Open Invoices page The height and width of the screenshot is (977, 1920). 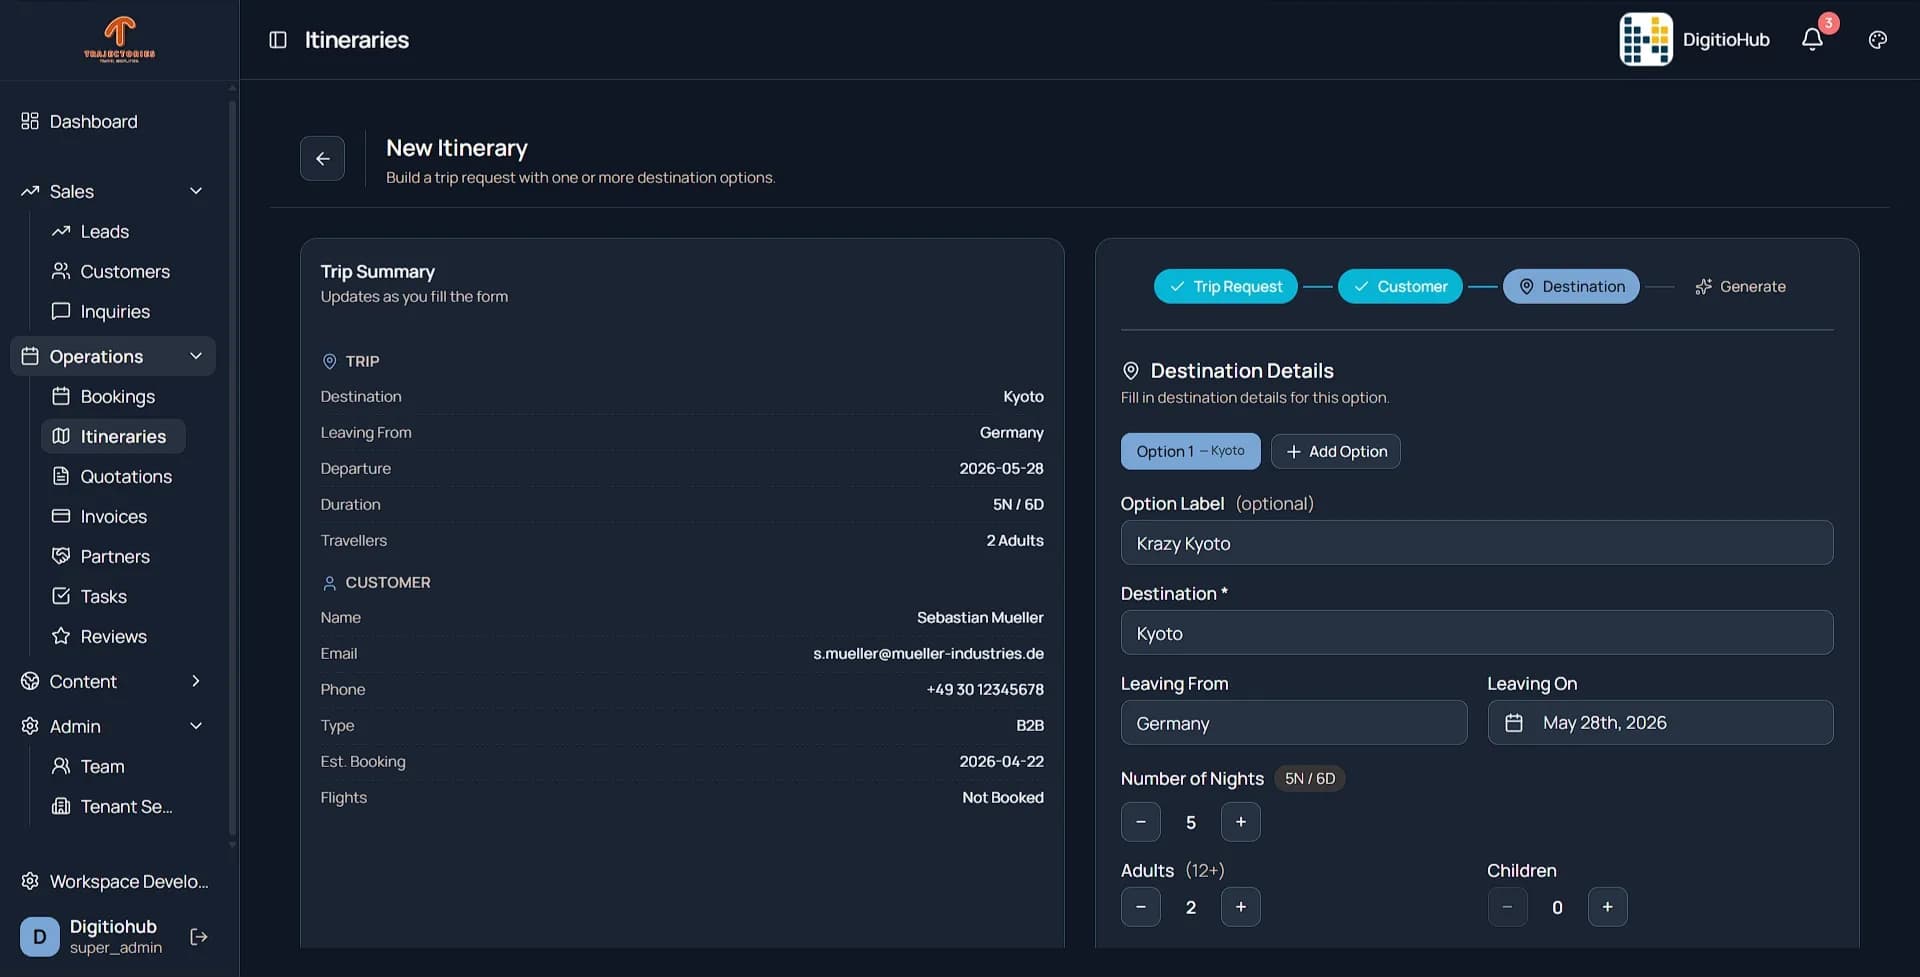pyautogui.click(x=113, y=516)
